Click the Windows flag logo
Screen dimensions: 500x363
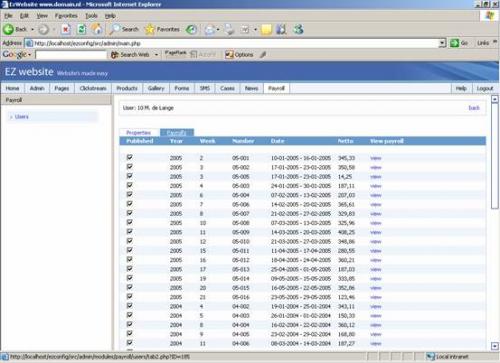(489, 16)
